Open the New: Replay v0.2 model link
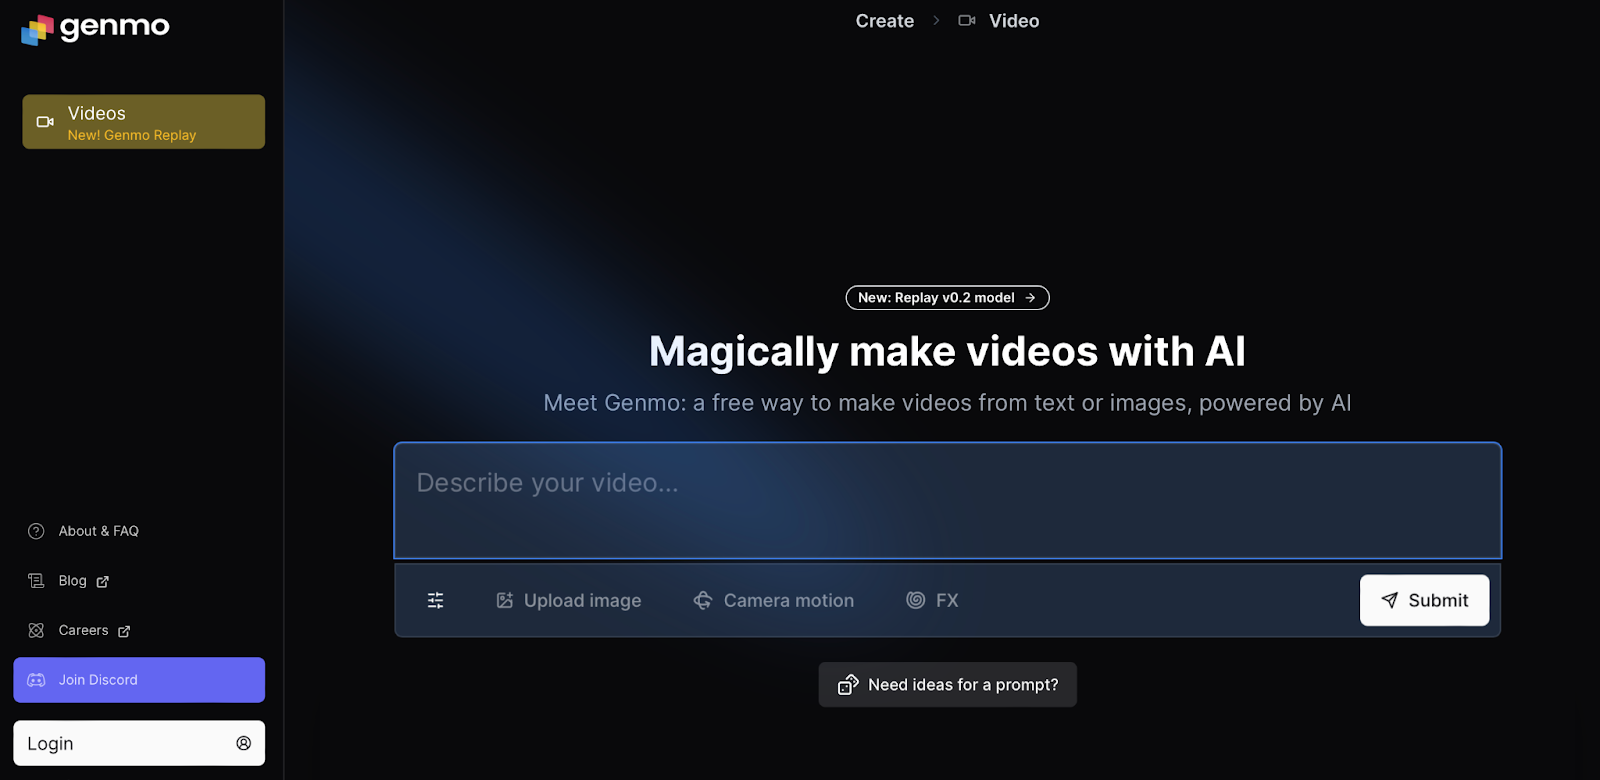 point(947,298)
